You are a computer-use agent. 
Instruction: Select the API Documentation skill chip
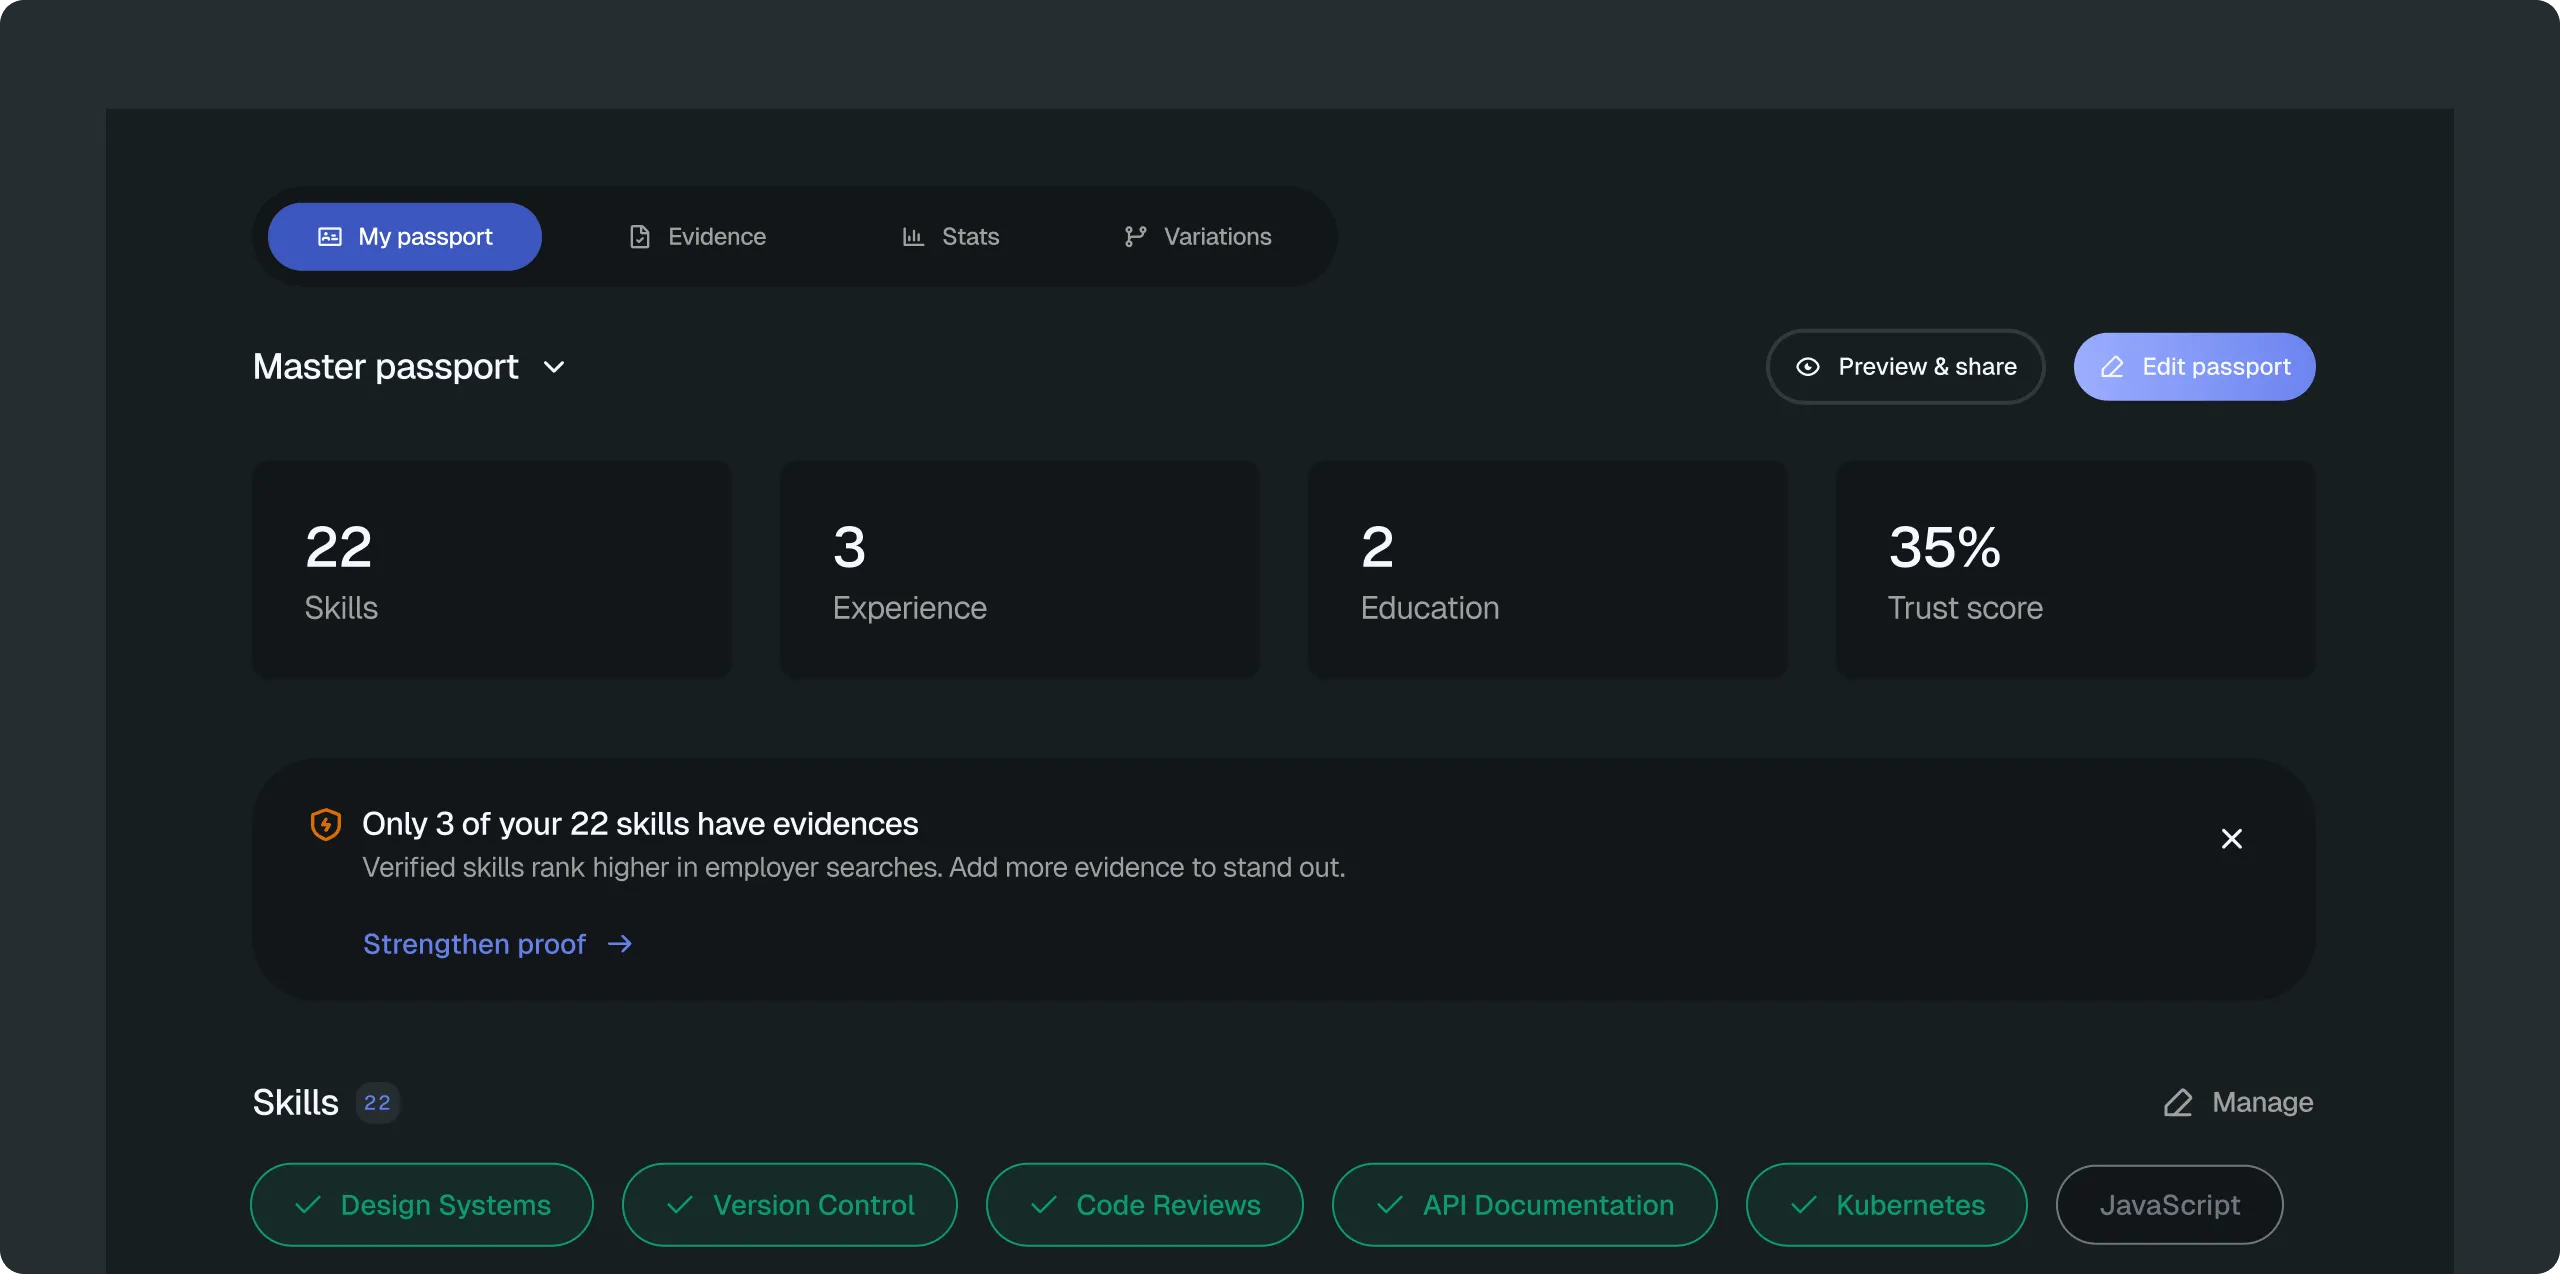1525,1205
